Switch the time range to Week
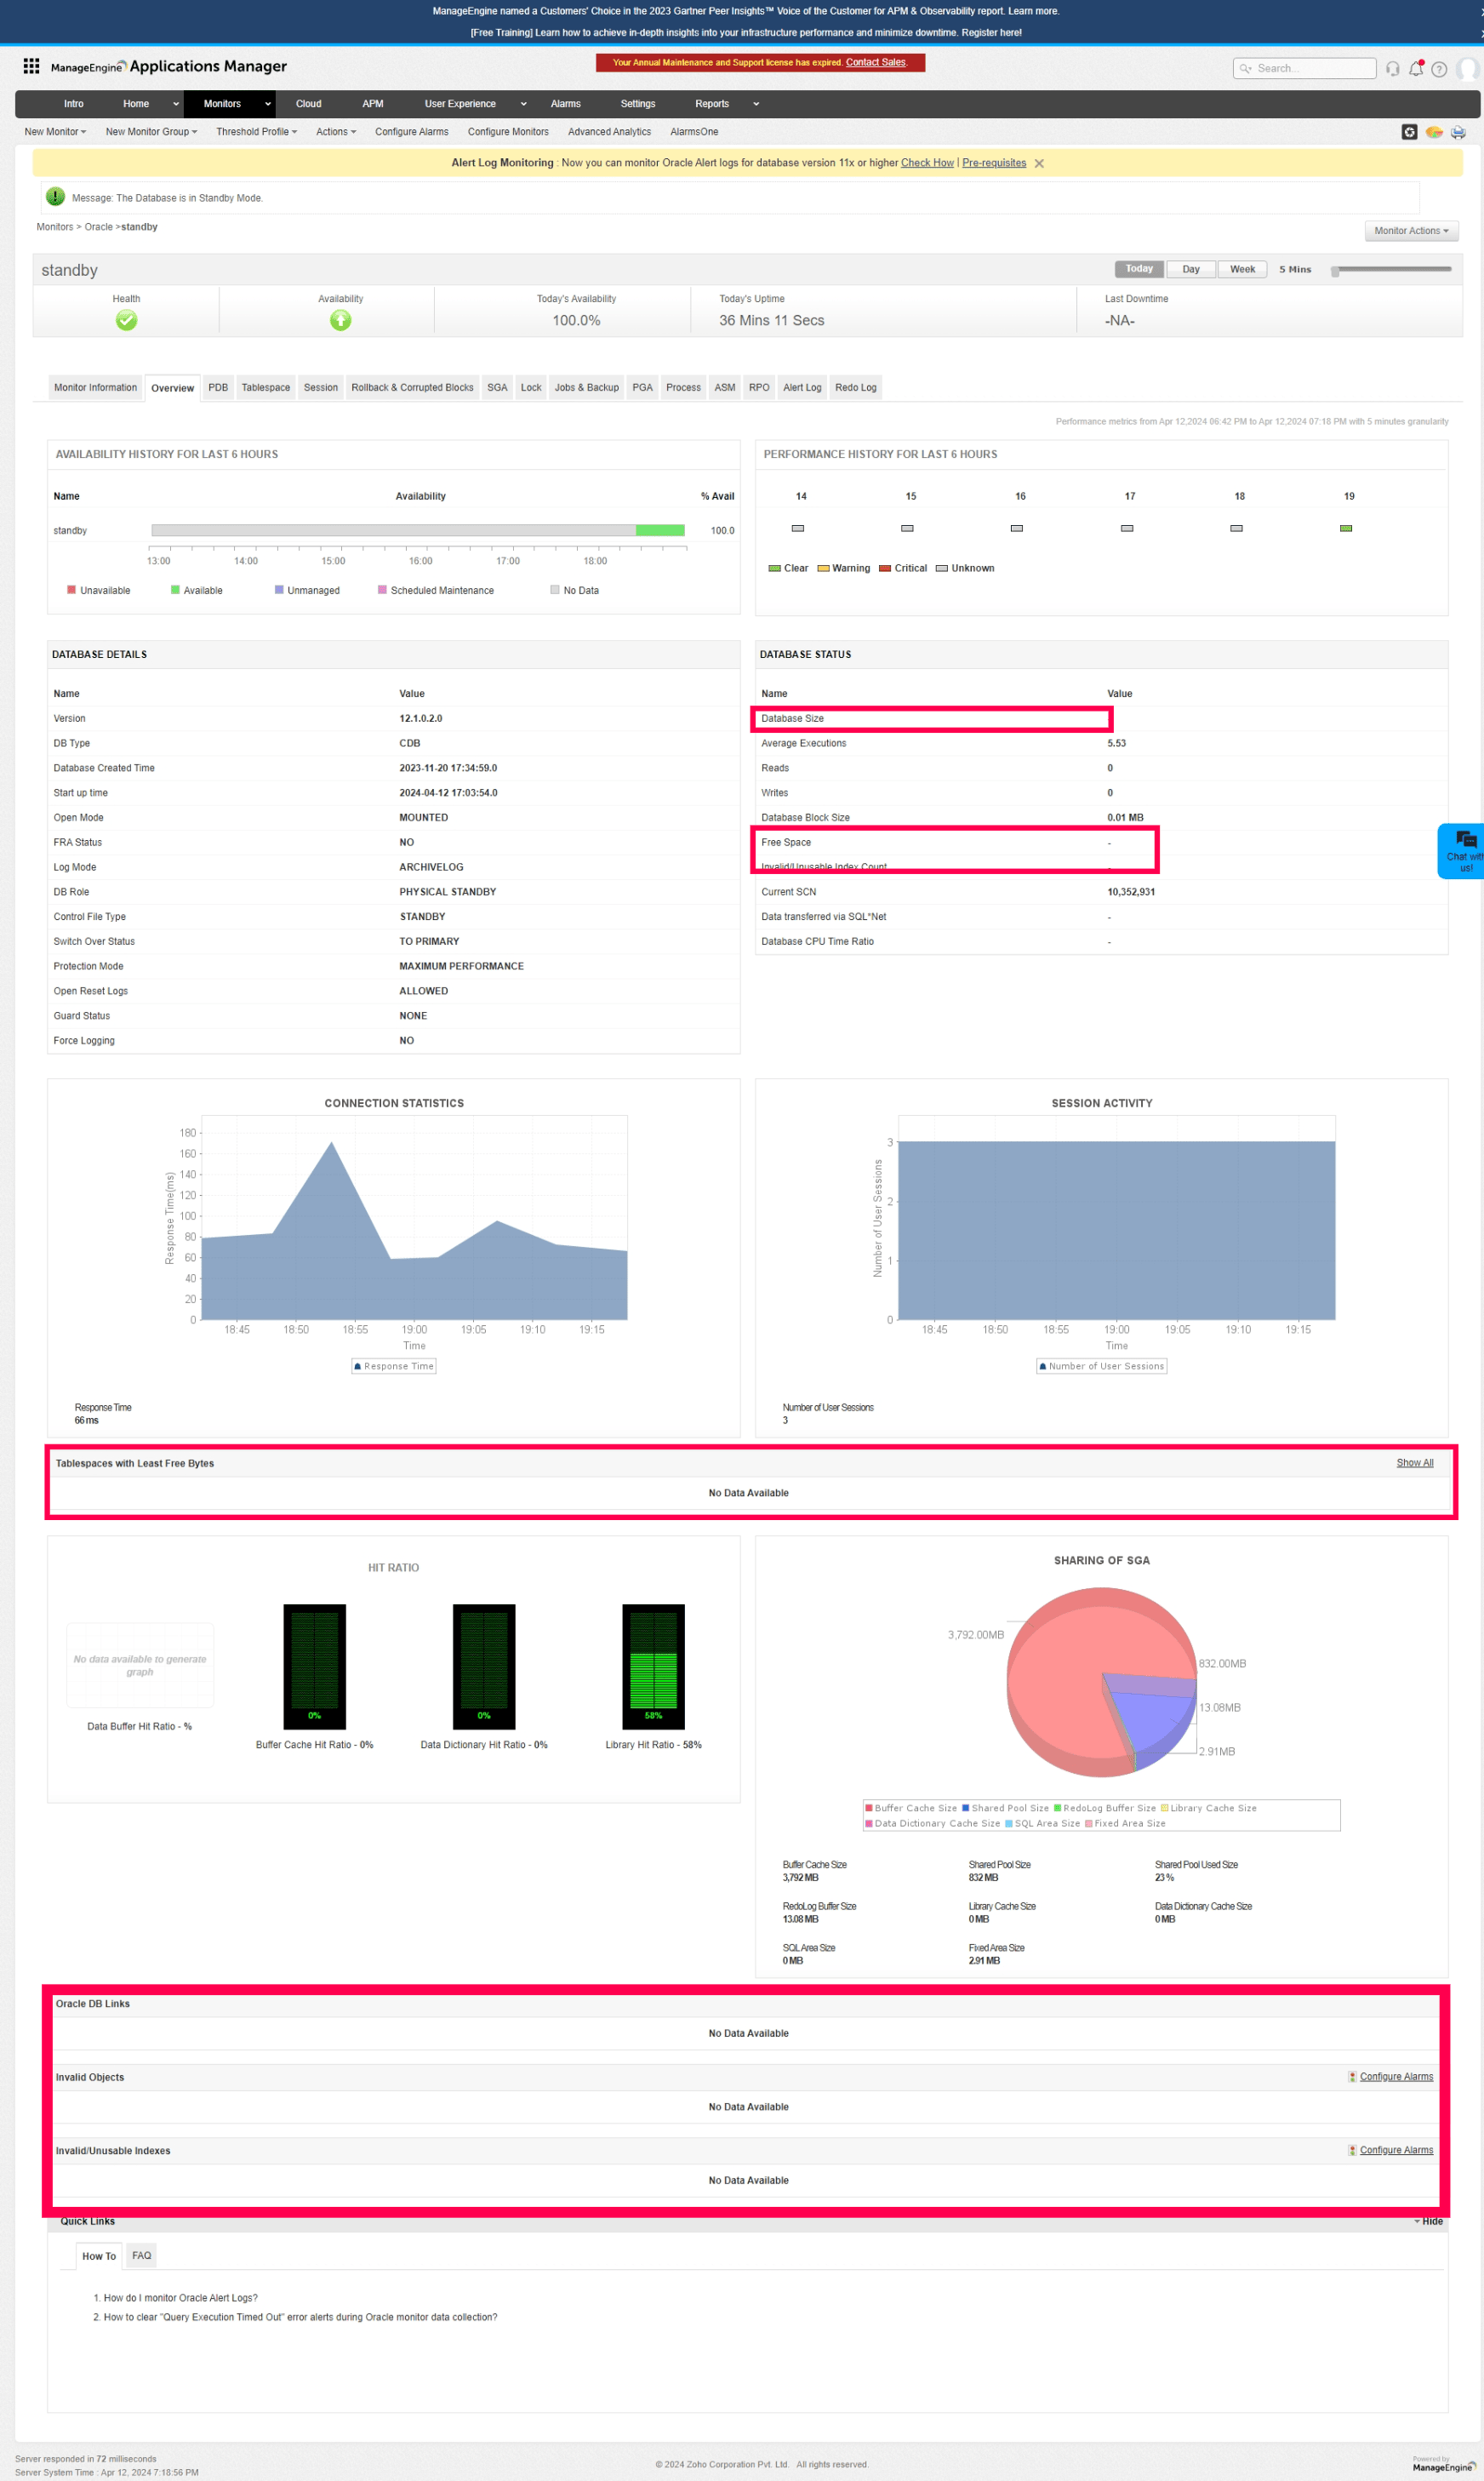Viewport: 1484px width, 2481px height. pyautogui.click(x=1241, y=269)
